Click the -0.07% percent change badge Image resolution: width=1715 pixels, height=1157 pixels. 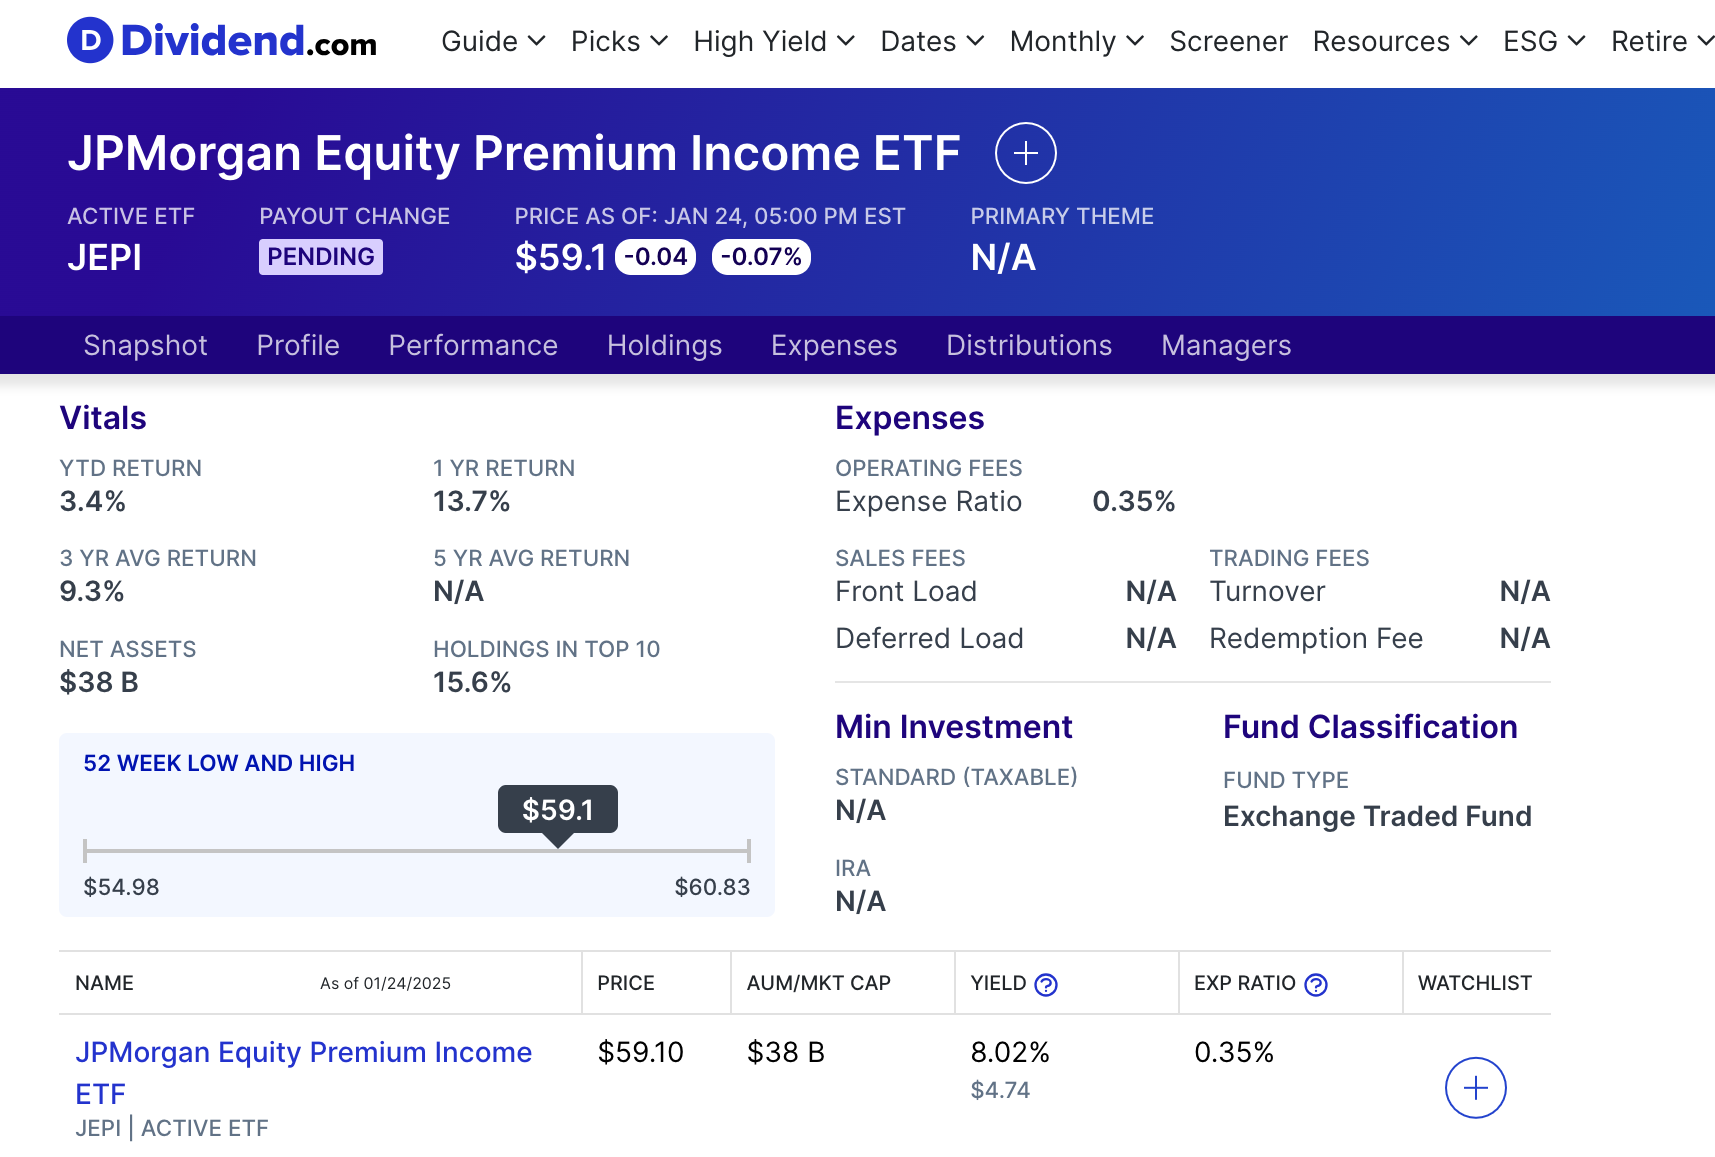[761, 257]
